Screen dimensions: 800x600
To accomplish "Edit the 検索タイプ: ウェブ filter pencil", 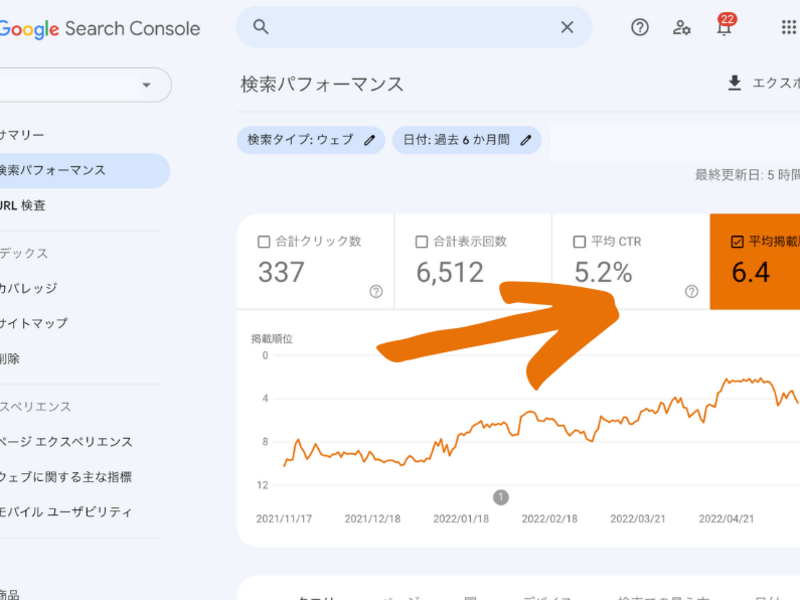I will coord(369,140).
